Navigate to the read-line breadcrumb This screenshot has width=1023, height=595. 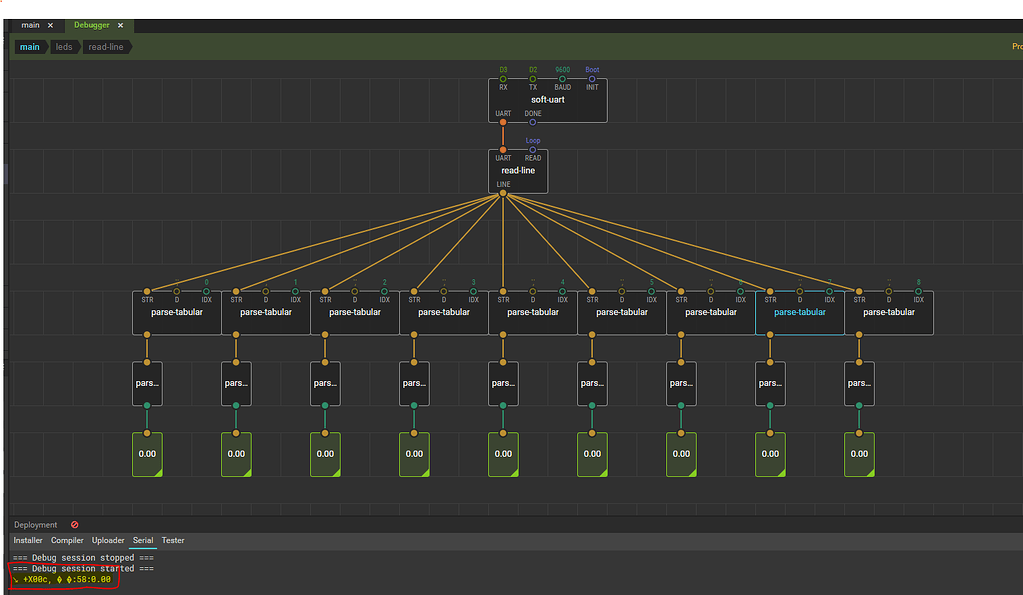[106, 47]
